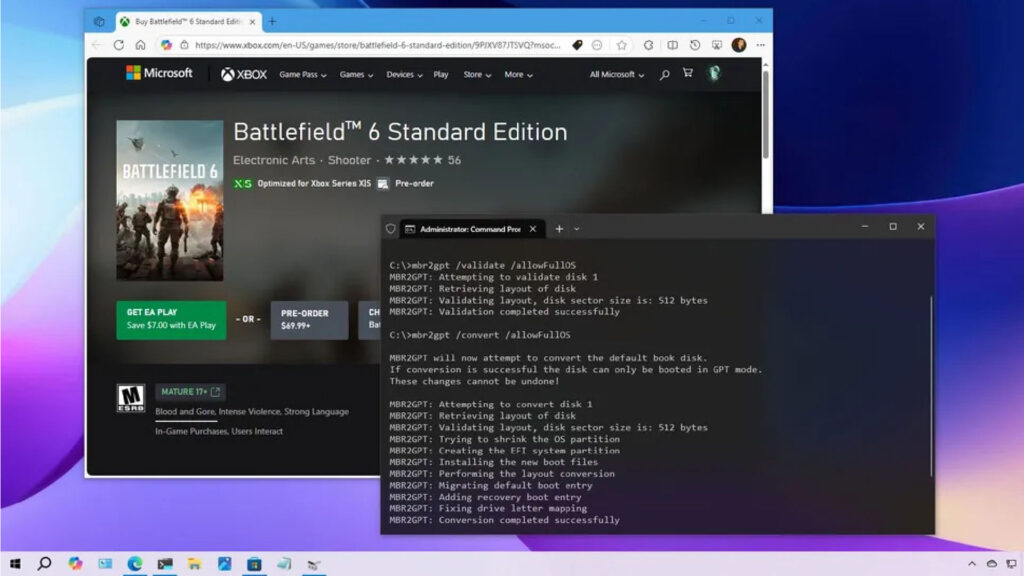This screenshot has width=1024, height=576.
Task: Click the Battlefield 6 cover art thumbnail
Action: point(170,200)
